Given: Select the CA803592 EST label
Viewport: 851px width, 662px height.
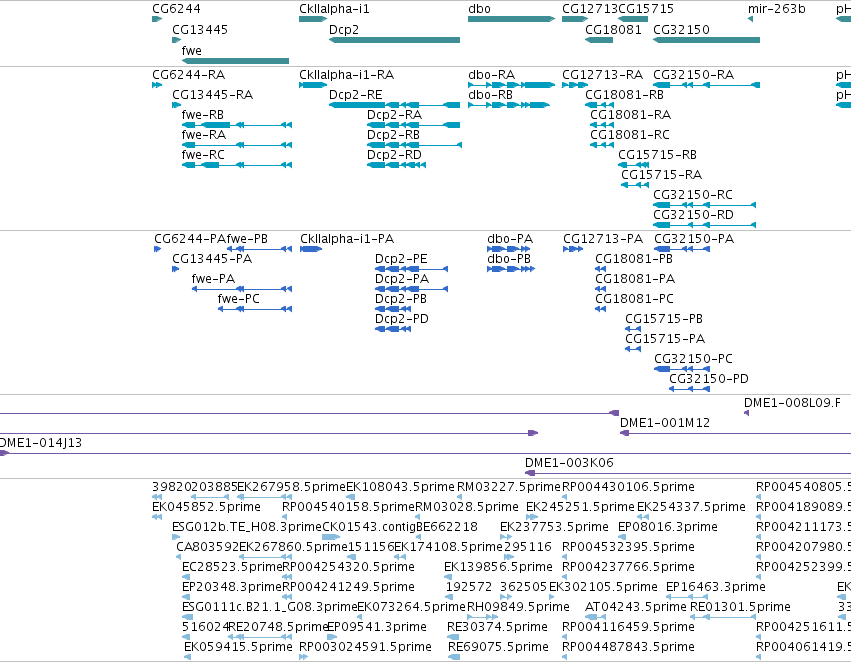Looking at the screenshot, I should [207, 547].
